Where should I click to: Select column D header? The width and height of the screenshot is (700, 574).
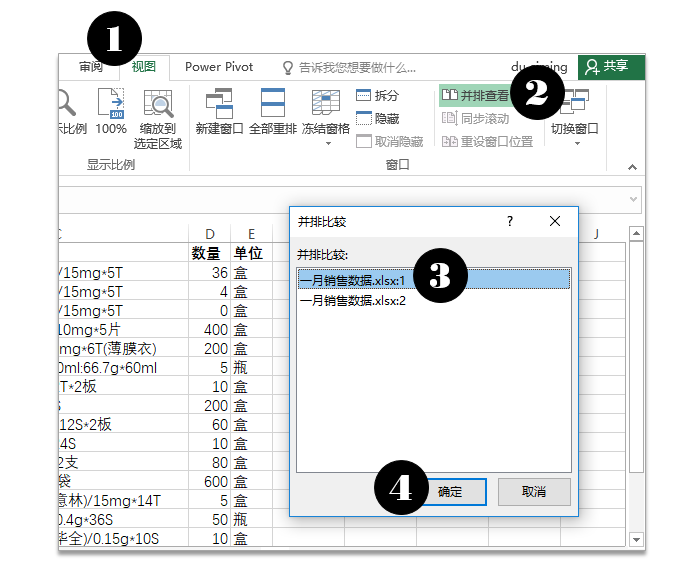pos(209,234)
